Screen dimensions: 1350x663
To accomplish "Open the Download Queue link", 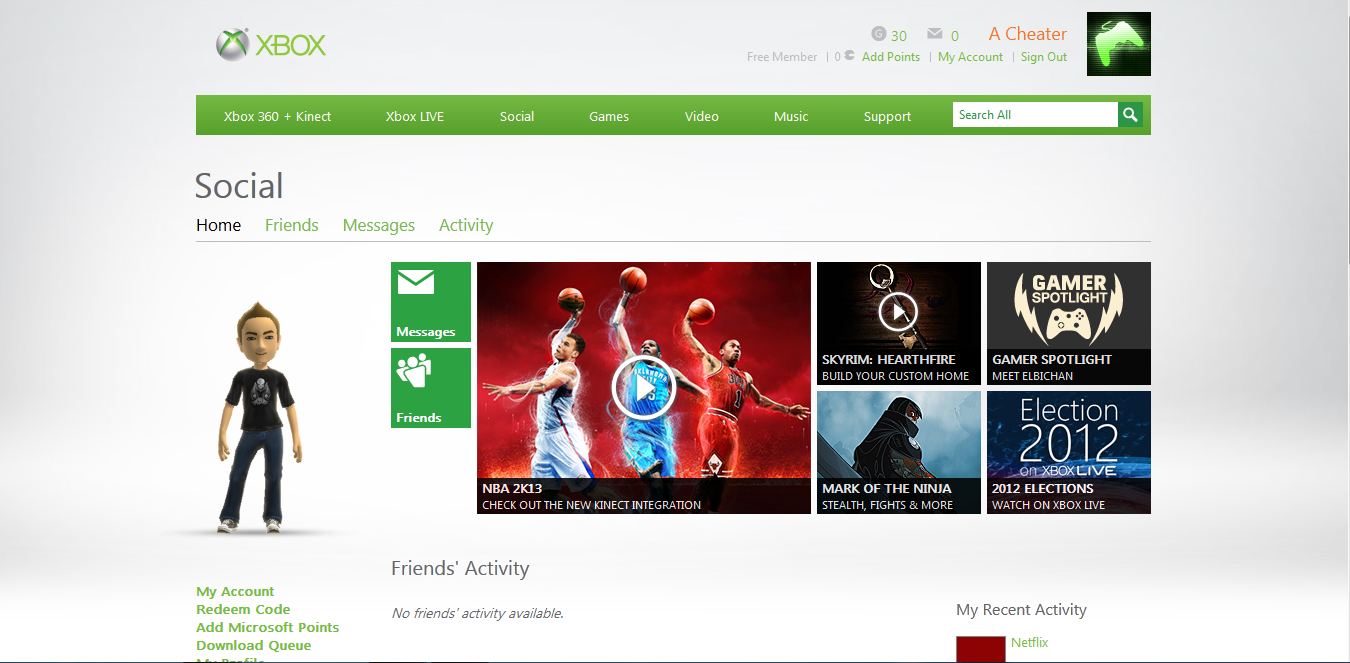I will pyautogui.click(x=254, y=645).
